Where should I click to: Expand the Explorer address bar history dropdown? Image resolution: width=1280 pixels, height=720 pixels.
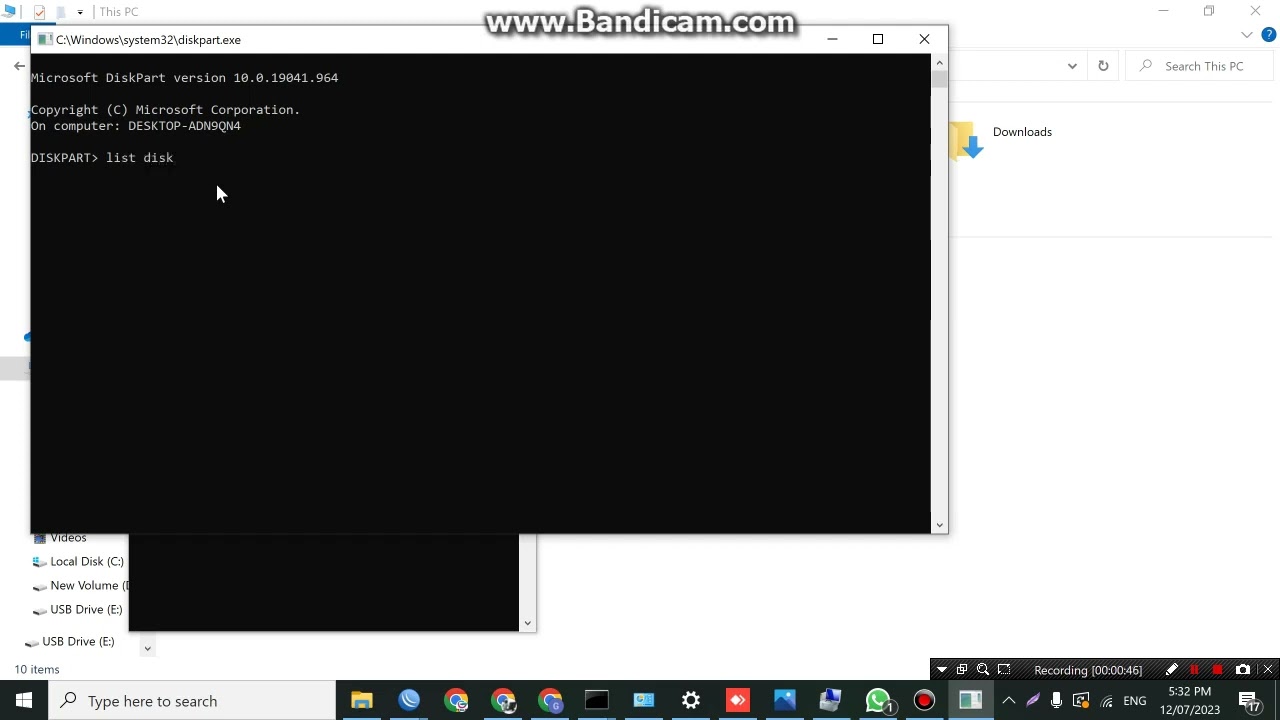click(x=1072, y=66)
